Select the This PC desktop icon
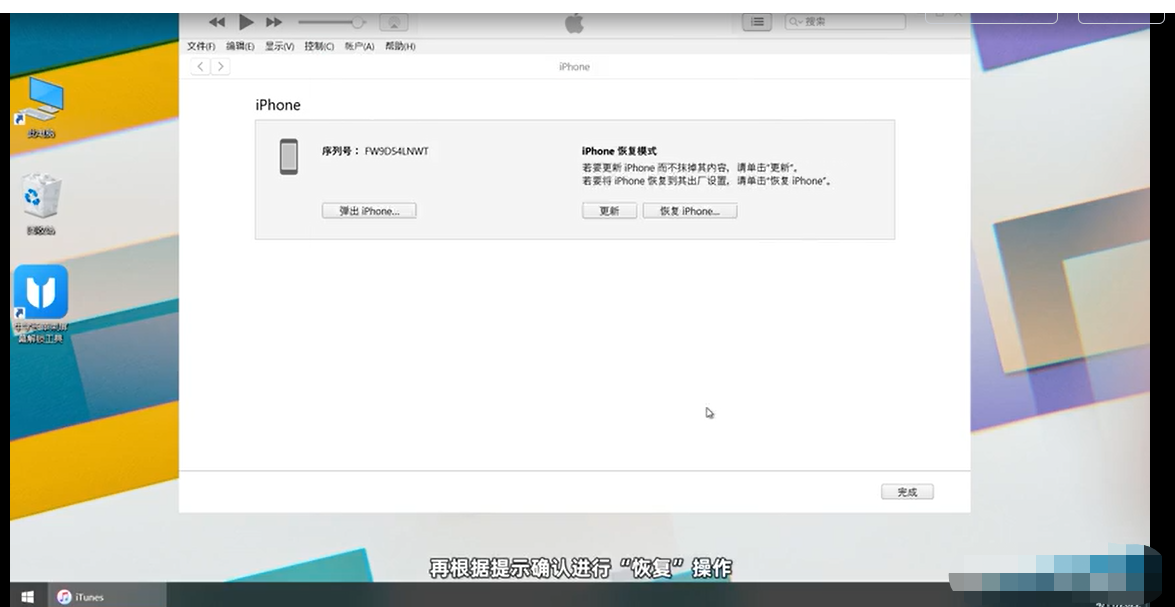The image size is (1175, 607). pos(41,108)
